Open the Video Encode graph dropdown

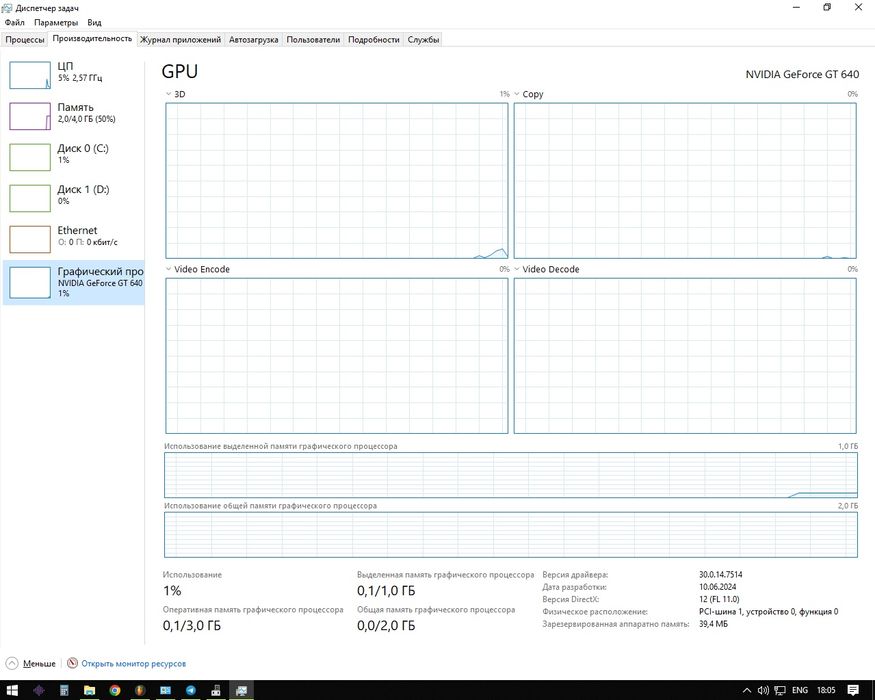coord(169,269)
